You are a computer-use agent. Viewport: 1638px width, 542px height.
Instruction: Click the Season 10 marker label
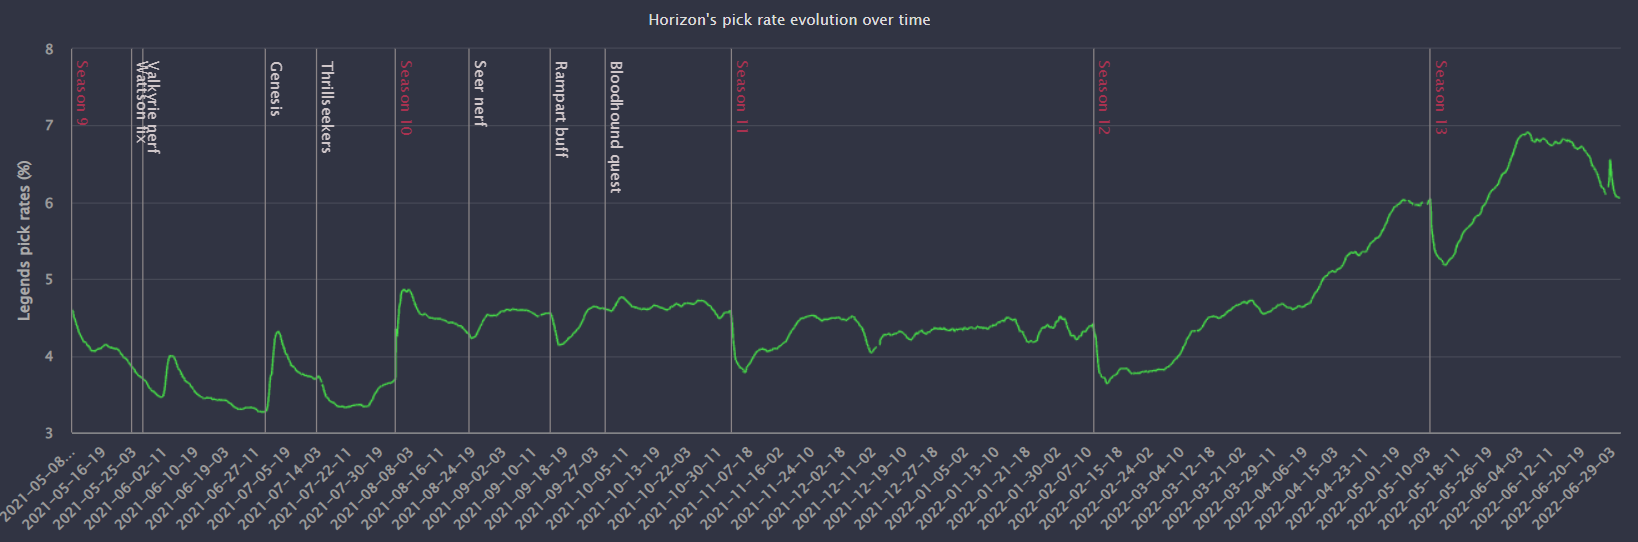(406, 97)
